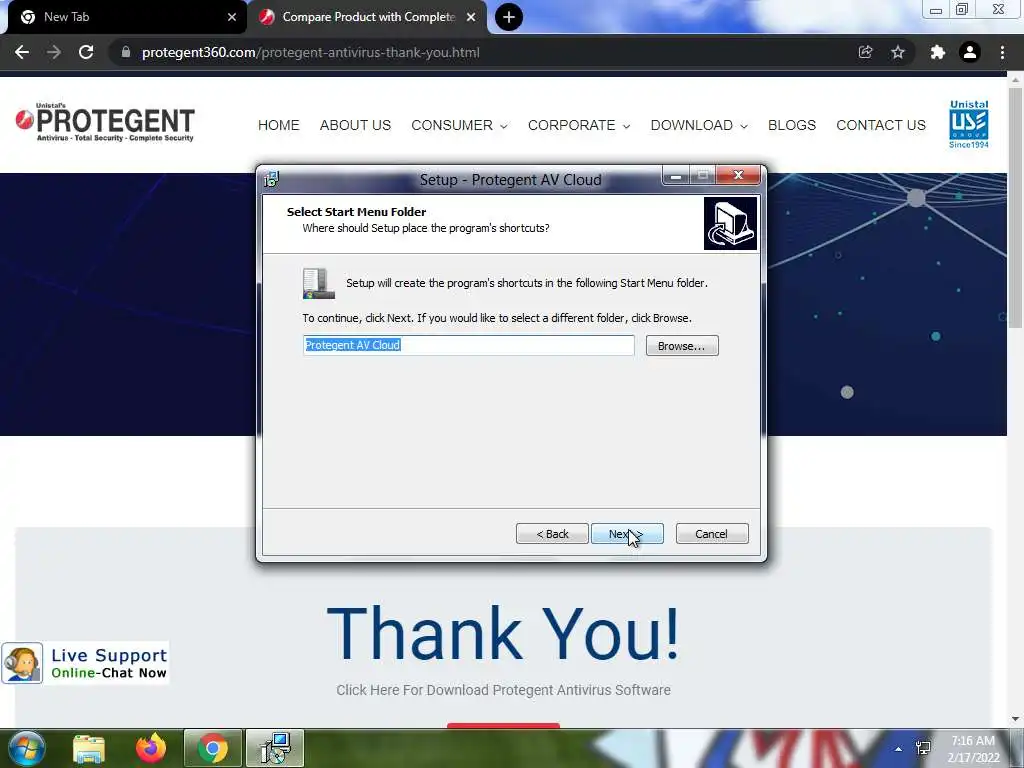Show hidden system tray icons
This screenshot has width=1024, height=768.
coord(899,749)
